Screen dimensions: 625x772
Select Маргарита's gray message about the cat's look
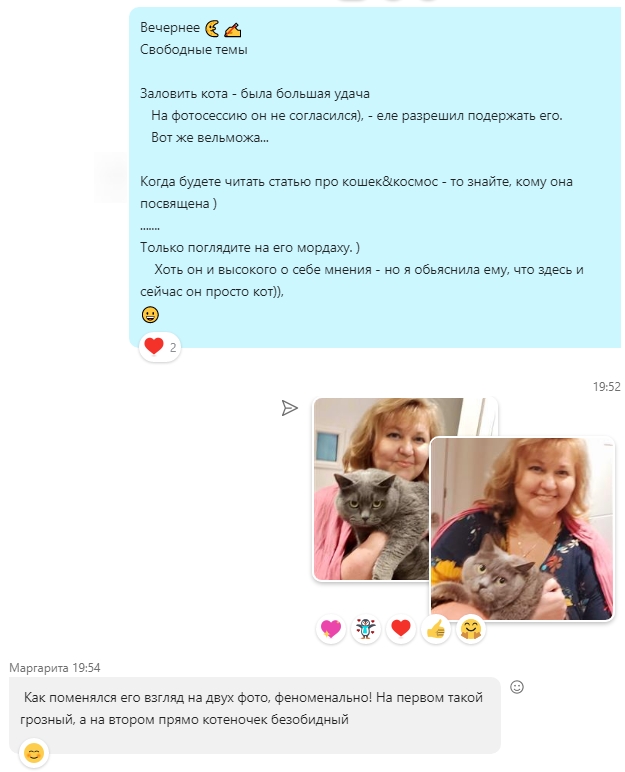[x=255, y=715]
